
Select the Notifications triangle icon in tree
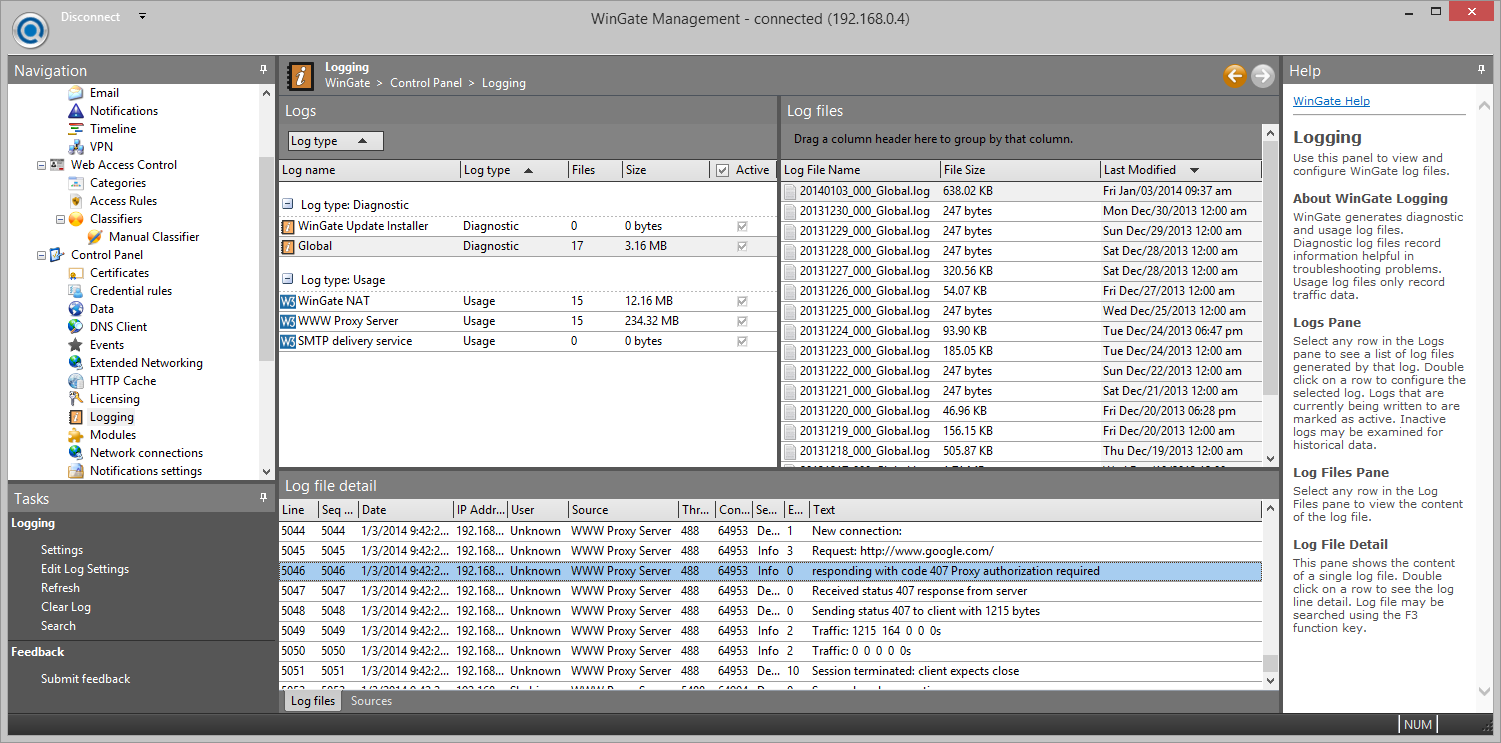(76, 111)
